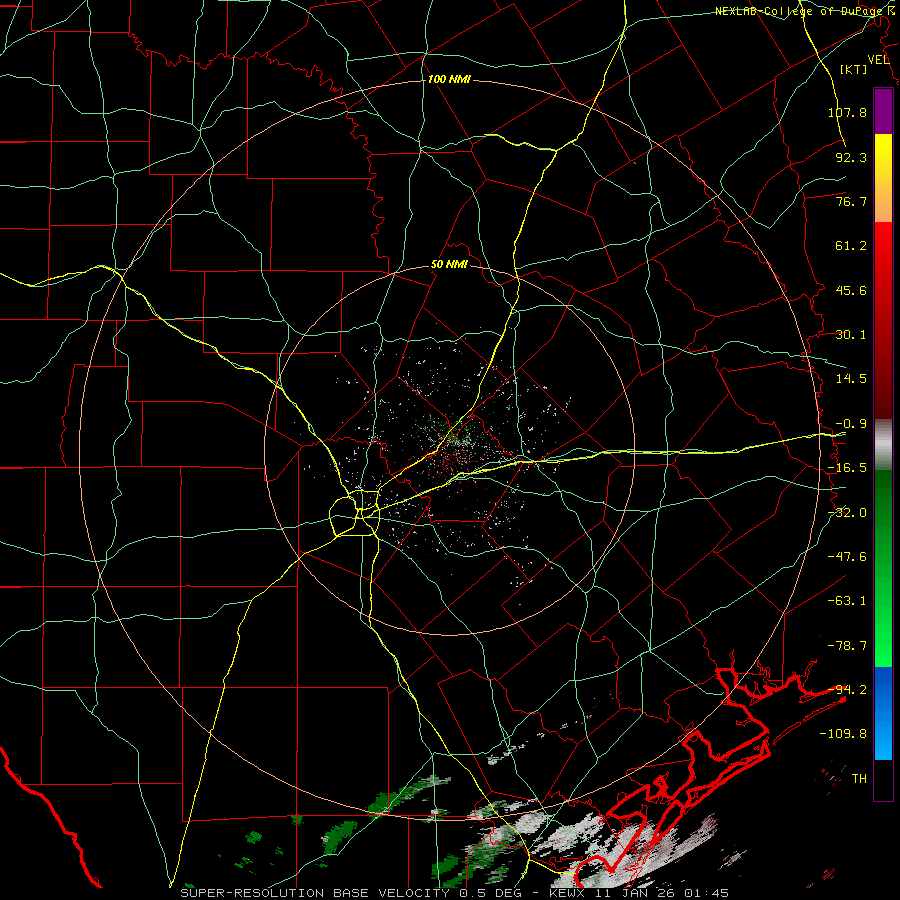This screenshot has height=900, width=900.
Task: Click the 100 NMI range ring label
Action: click(449, 79)
